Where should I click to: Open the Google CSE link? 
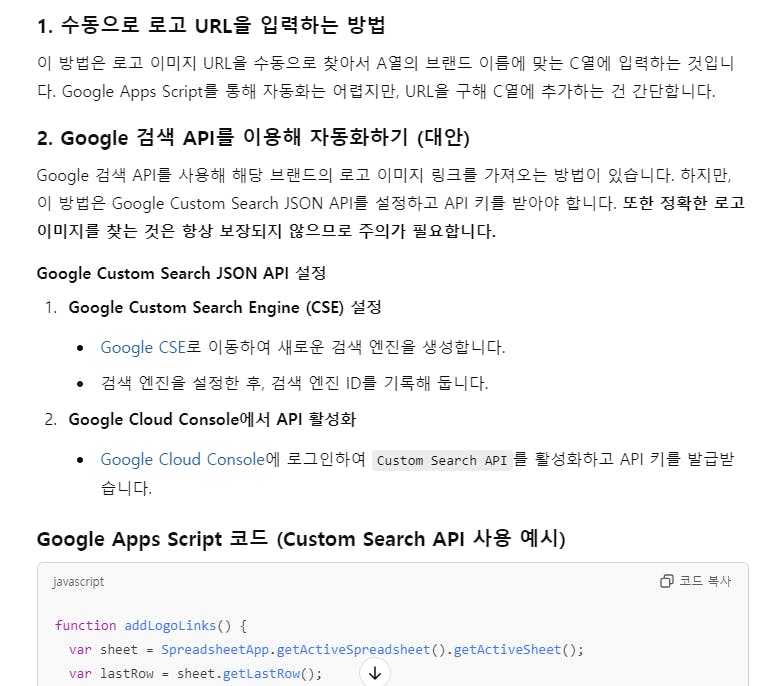pyautogui.click(x=143, y=347)
